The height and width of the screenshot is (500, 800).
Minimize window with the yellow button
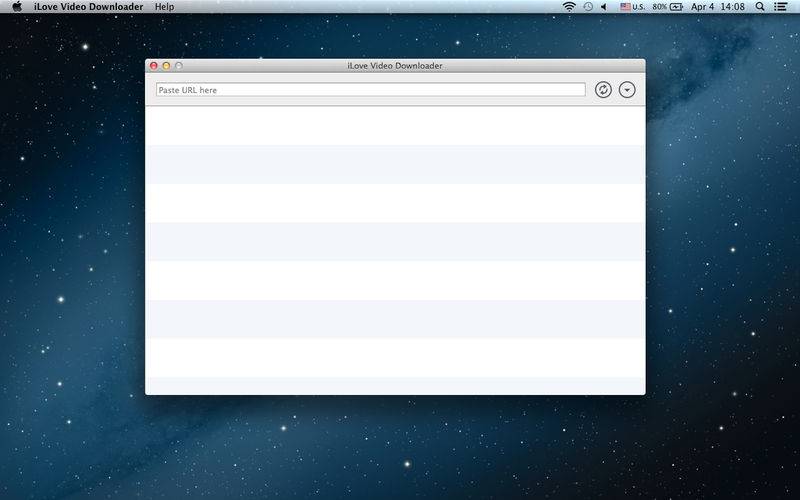coord(166,66)
